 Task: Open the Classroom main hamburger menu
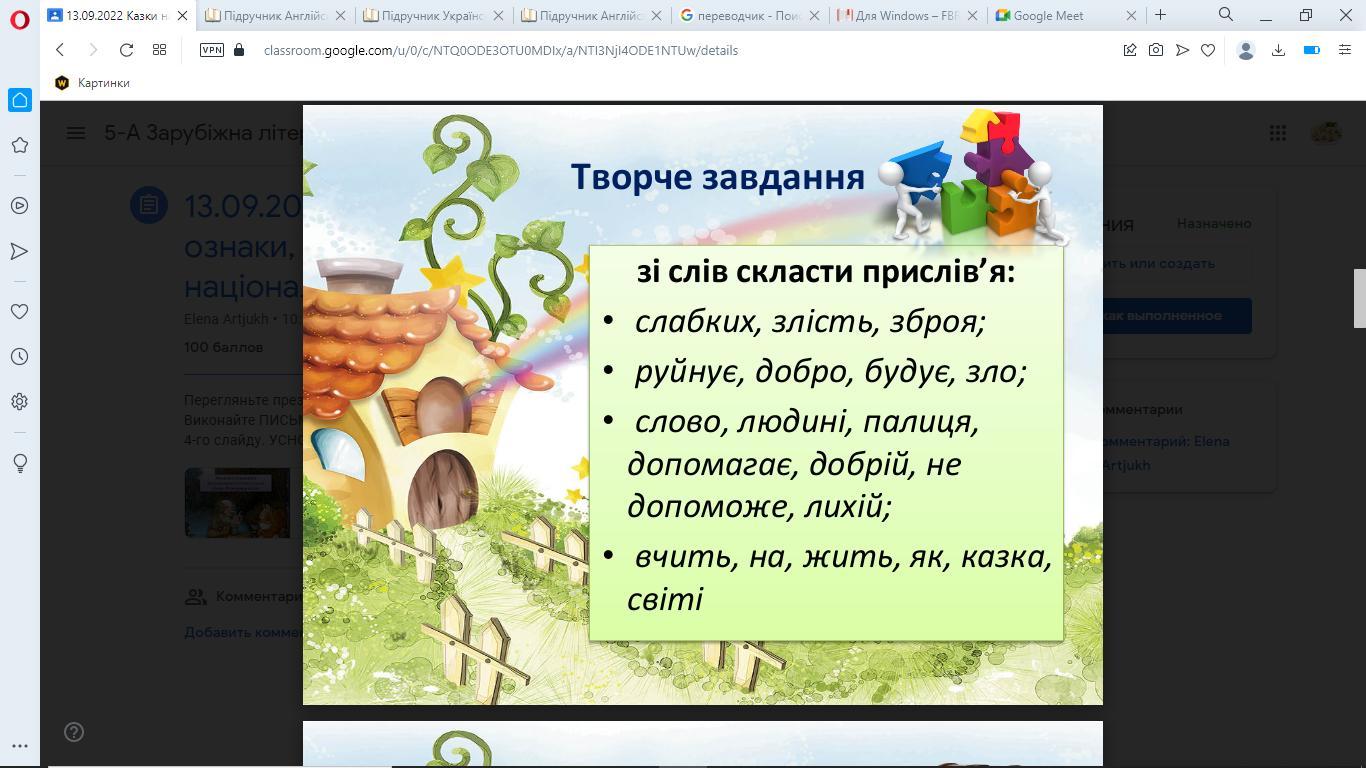pos(76,133)
